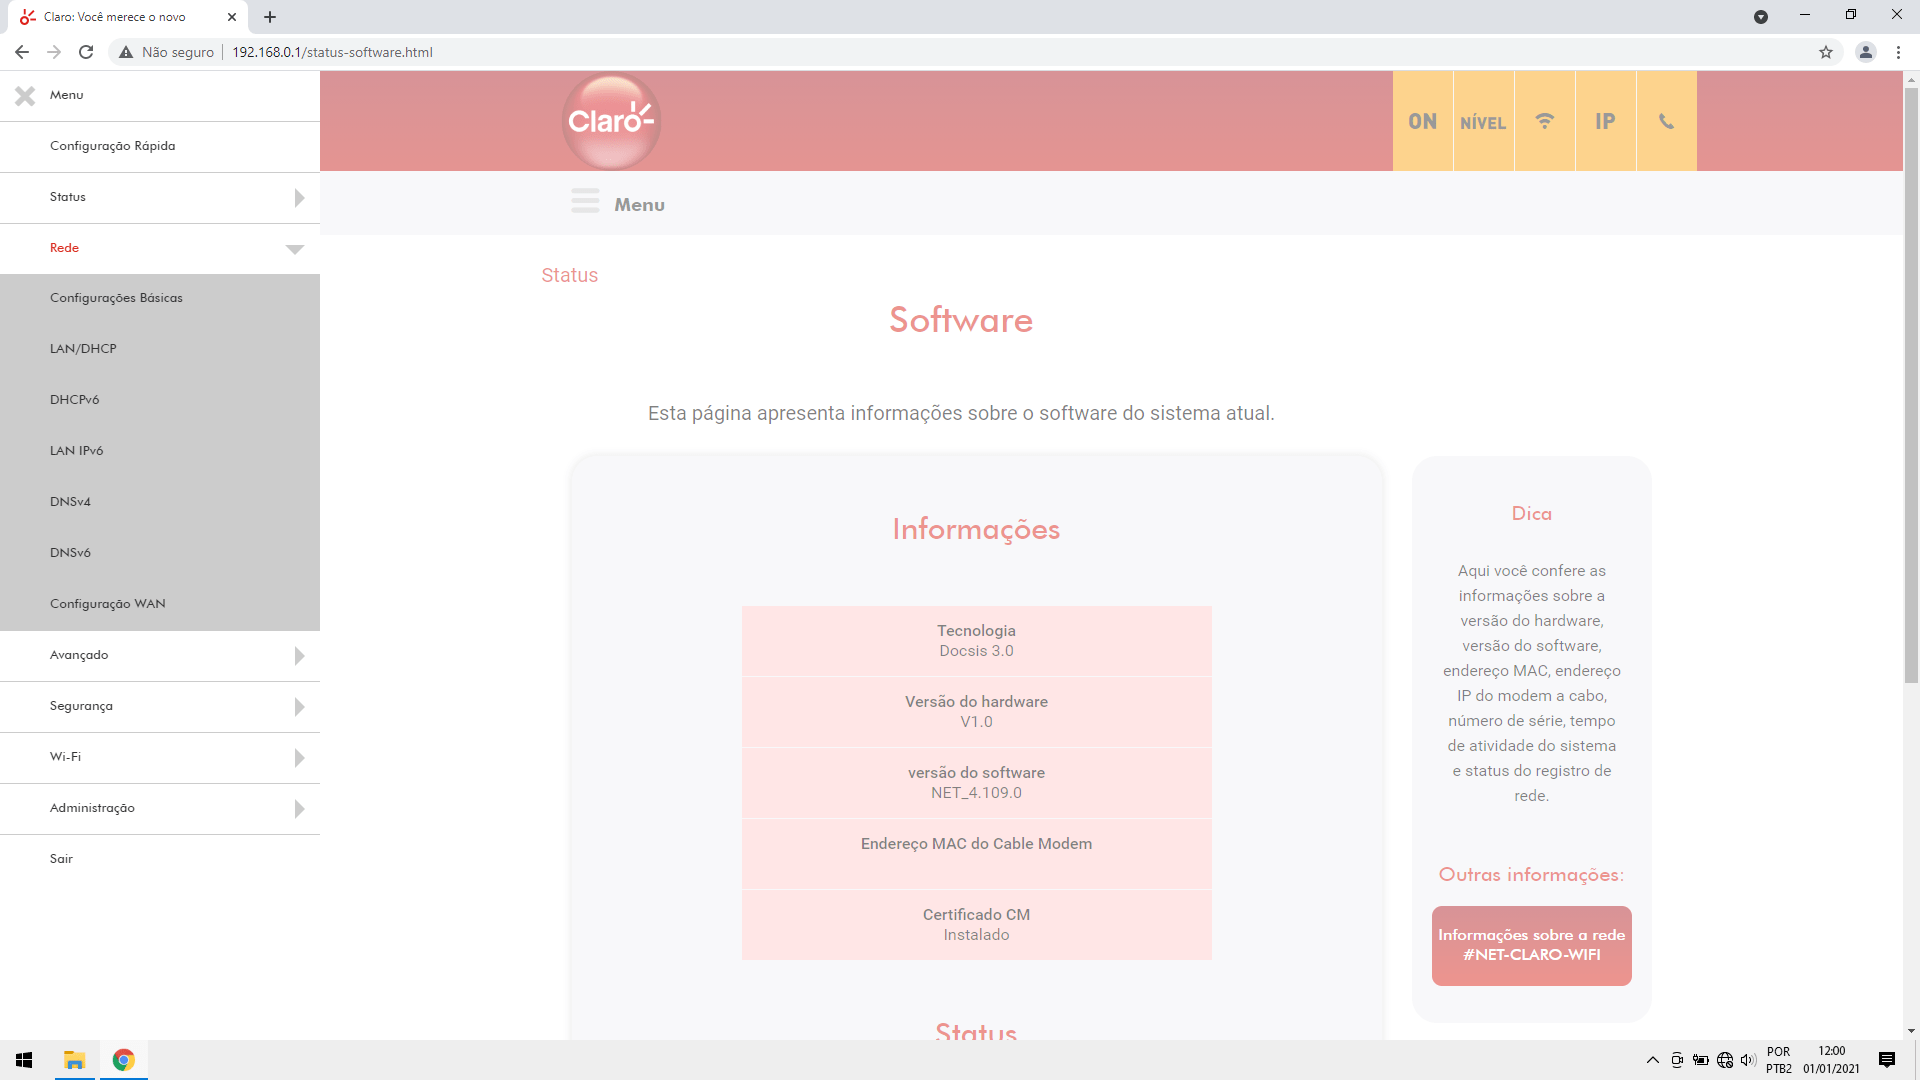The width and height of the screenshot is (1920, 1080).
Task: Open File Explorer from taskbar
Action: [x=74, y=1060]
